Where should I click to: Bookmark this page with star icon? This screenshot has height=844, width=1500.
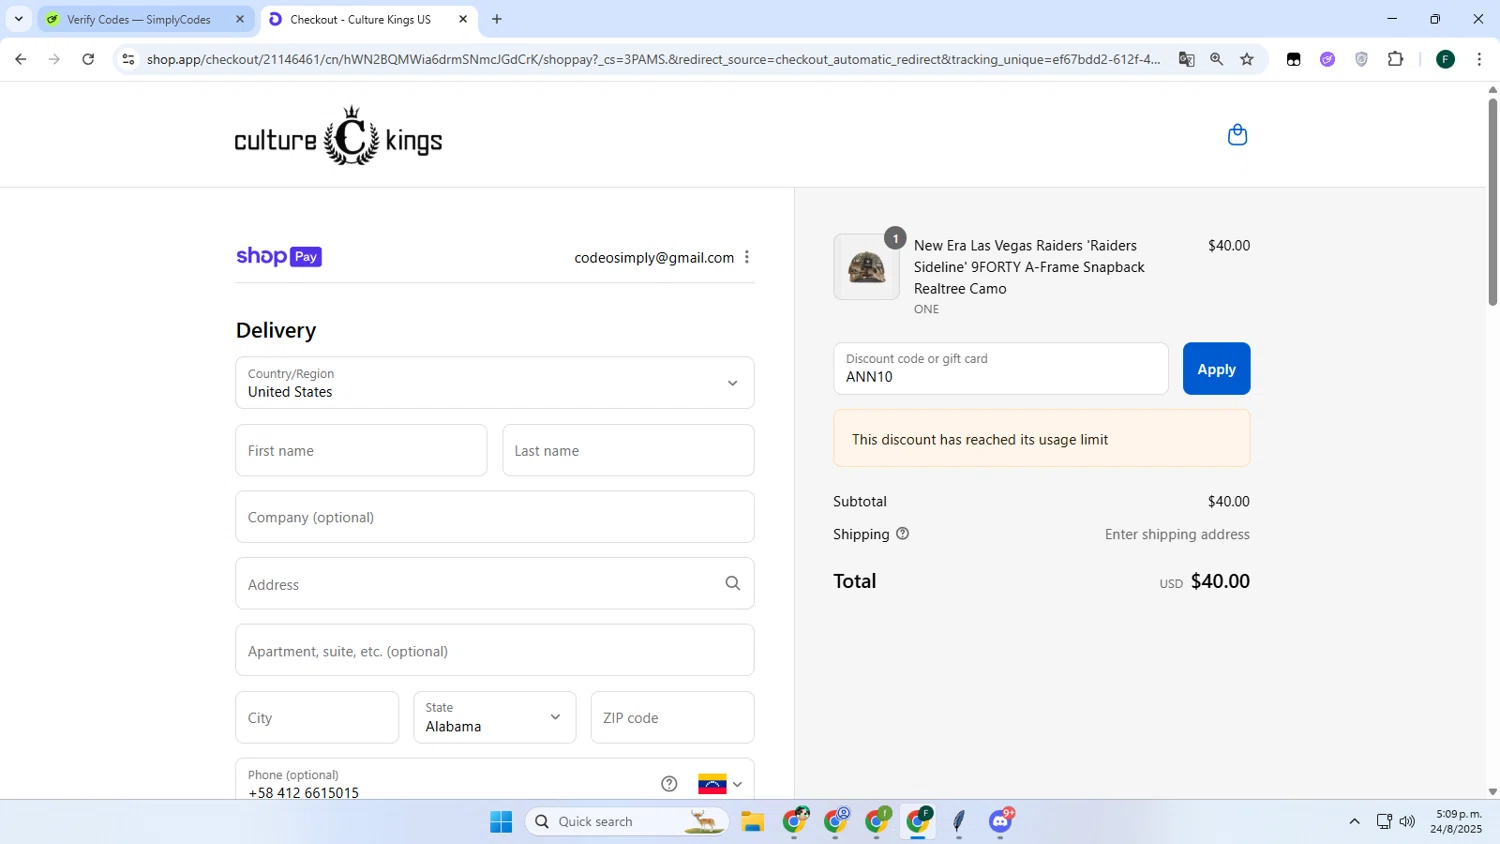pos(1247,59)
